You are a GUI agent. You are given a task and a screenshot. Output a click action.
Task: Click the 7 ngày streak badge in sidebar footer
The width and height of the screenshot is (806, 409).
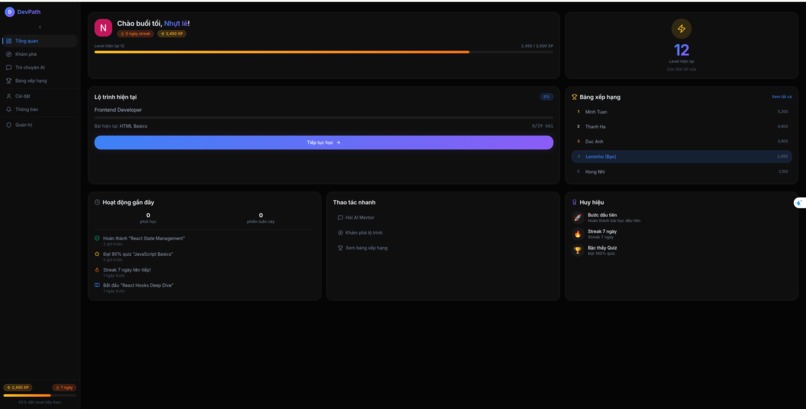(64, 388)
